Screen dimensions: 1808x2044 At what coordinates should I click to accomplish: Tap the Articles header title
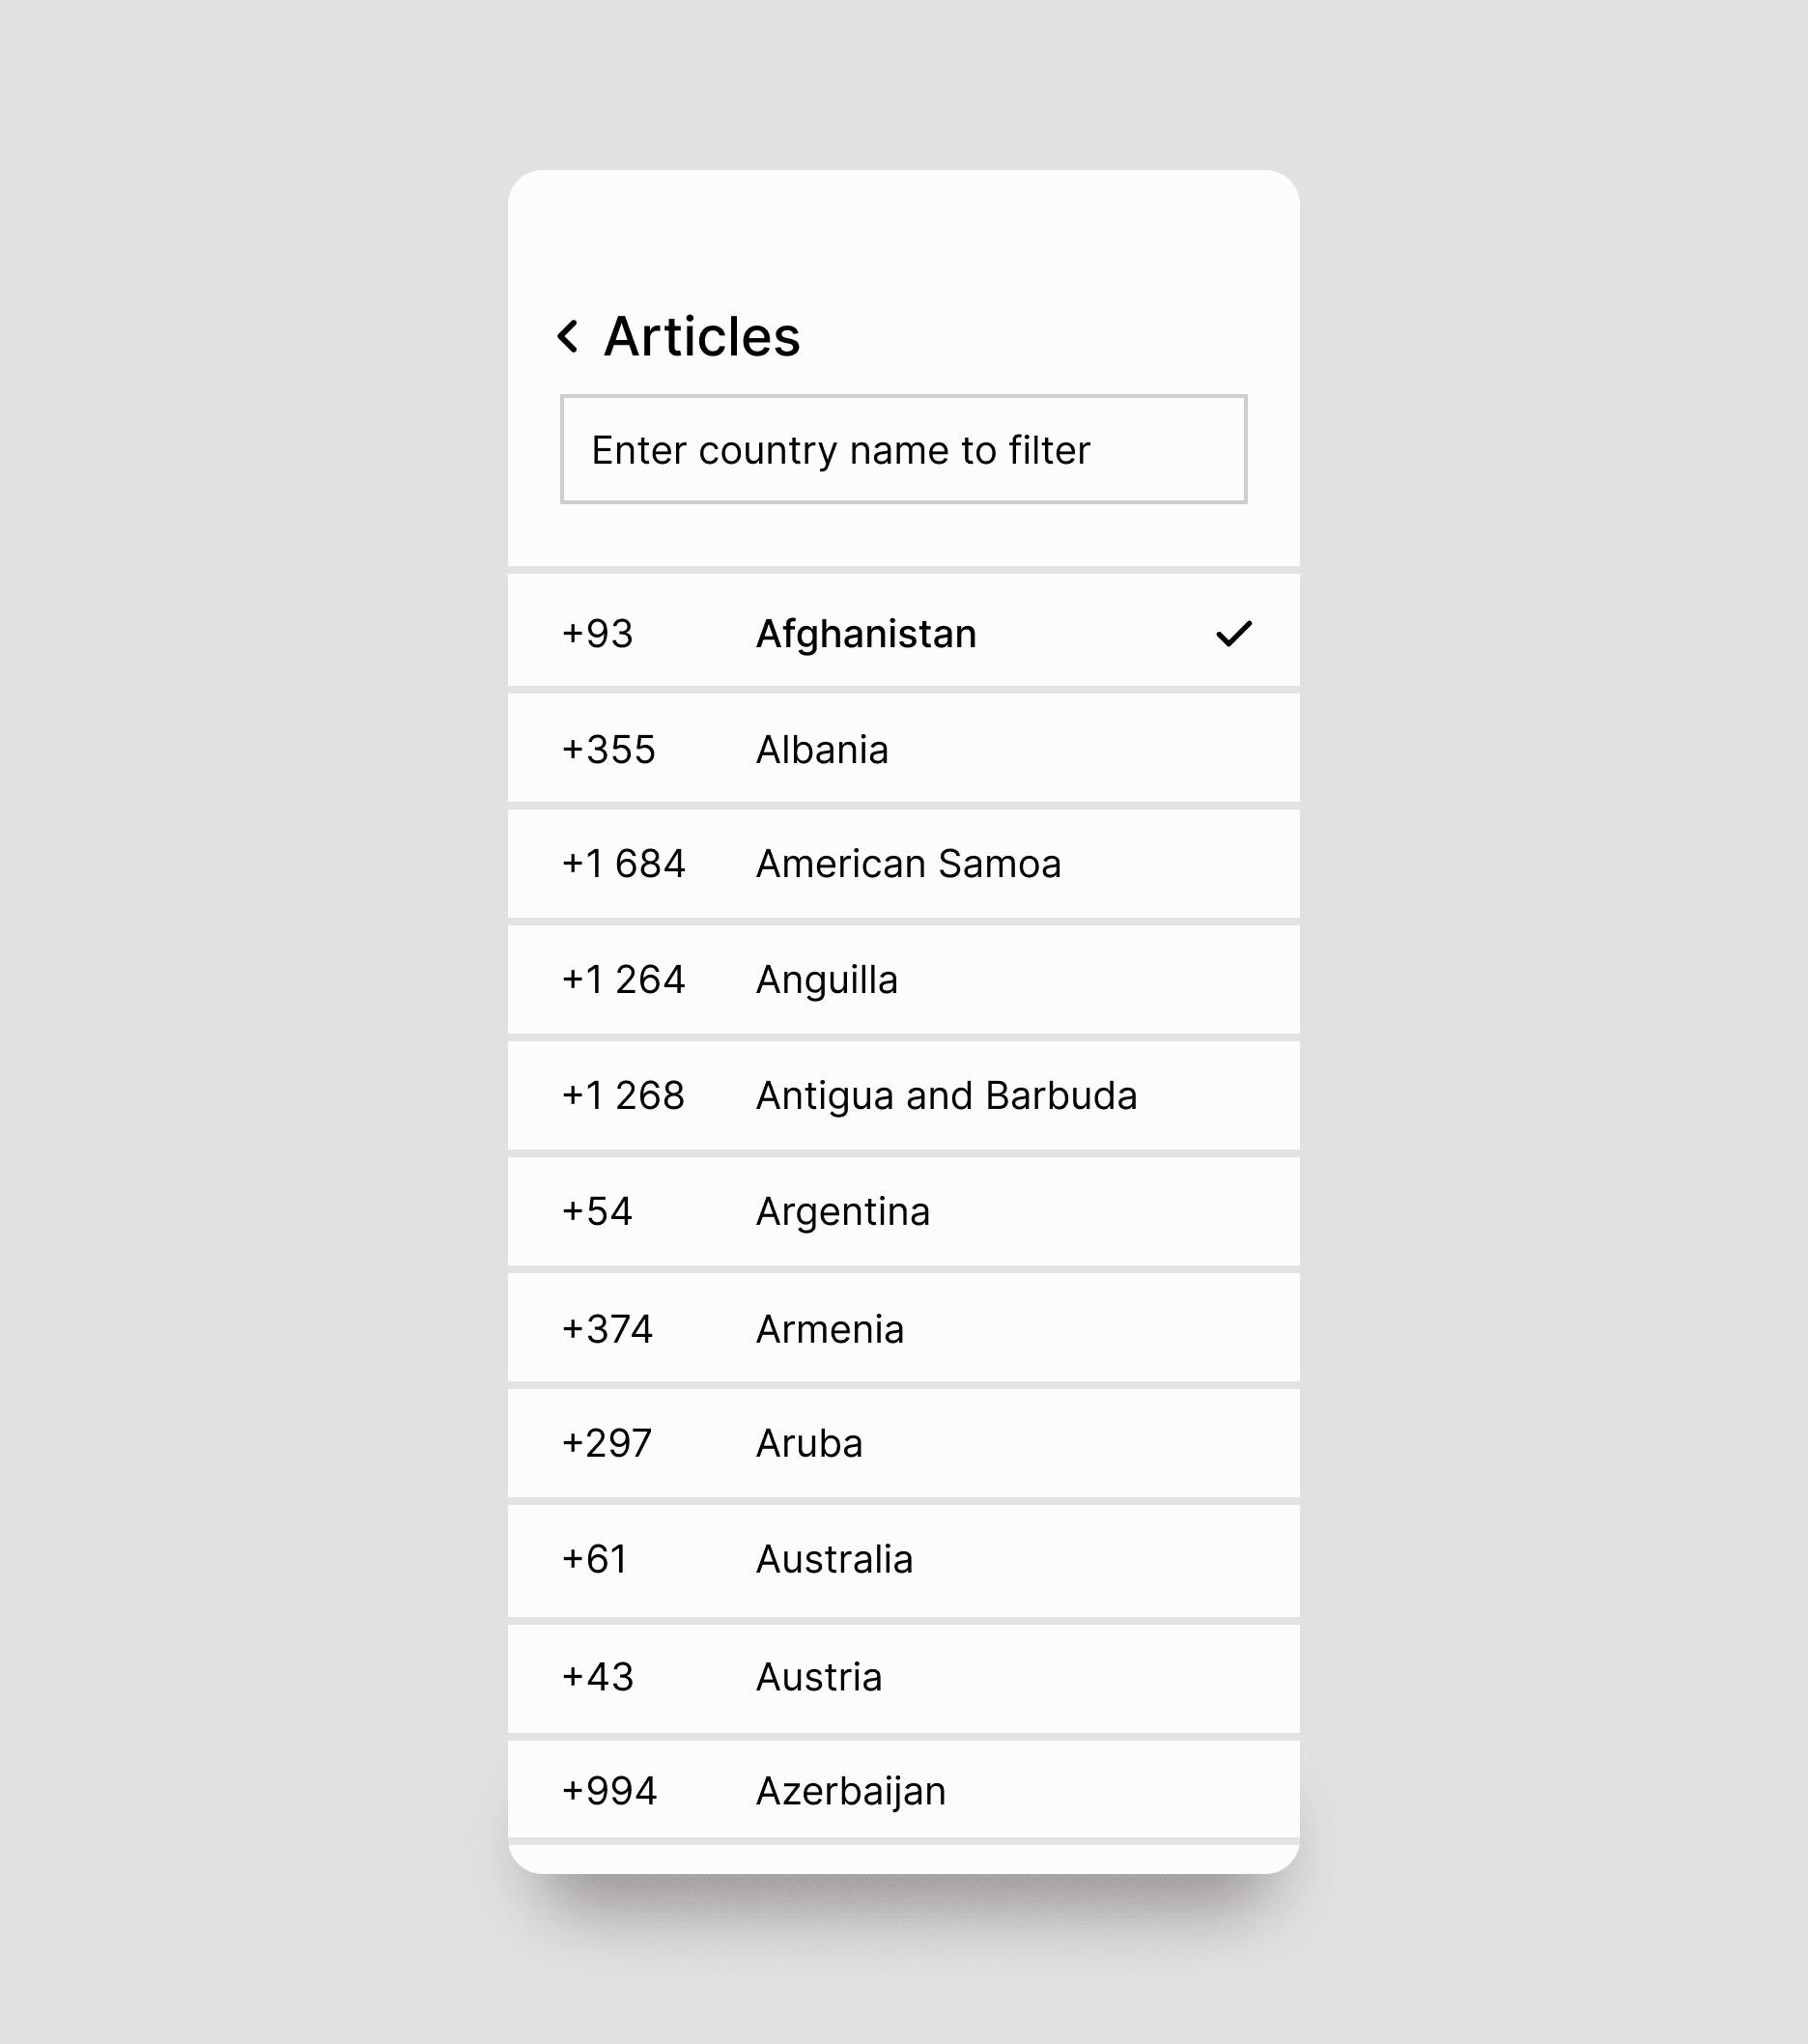tap(702, 337)
